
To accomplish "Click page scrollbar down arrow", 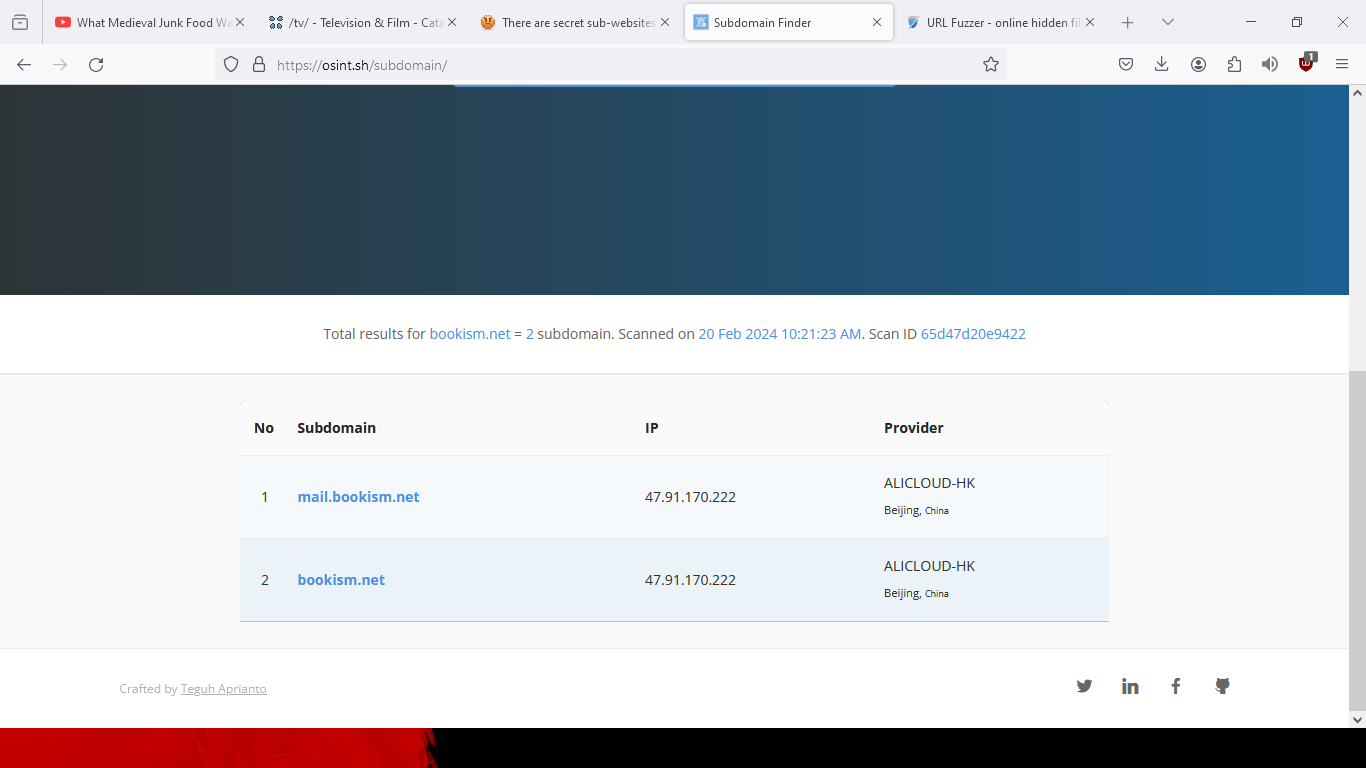I will (x=1357, y=719).
